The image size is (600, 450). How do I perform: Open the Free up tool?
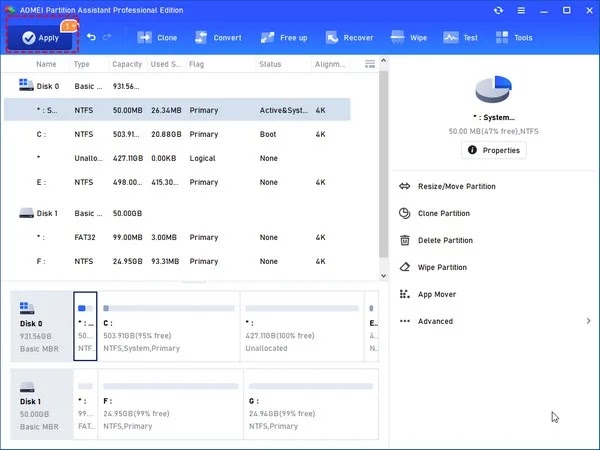[284, 38]
